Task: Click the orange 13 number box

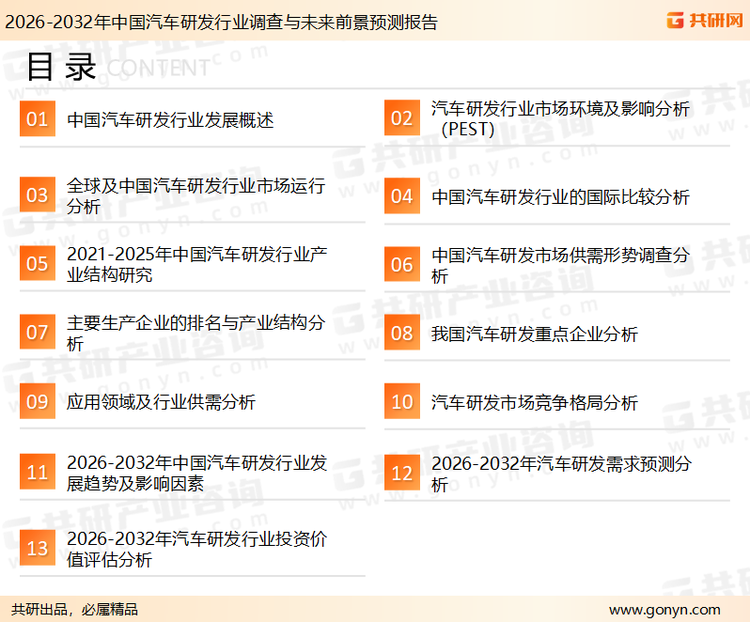Action: pyautogui.click(x=37, y=548)
